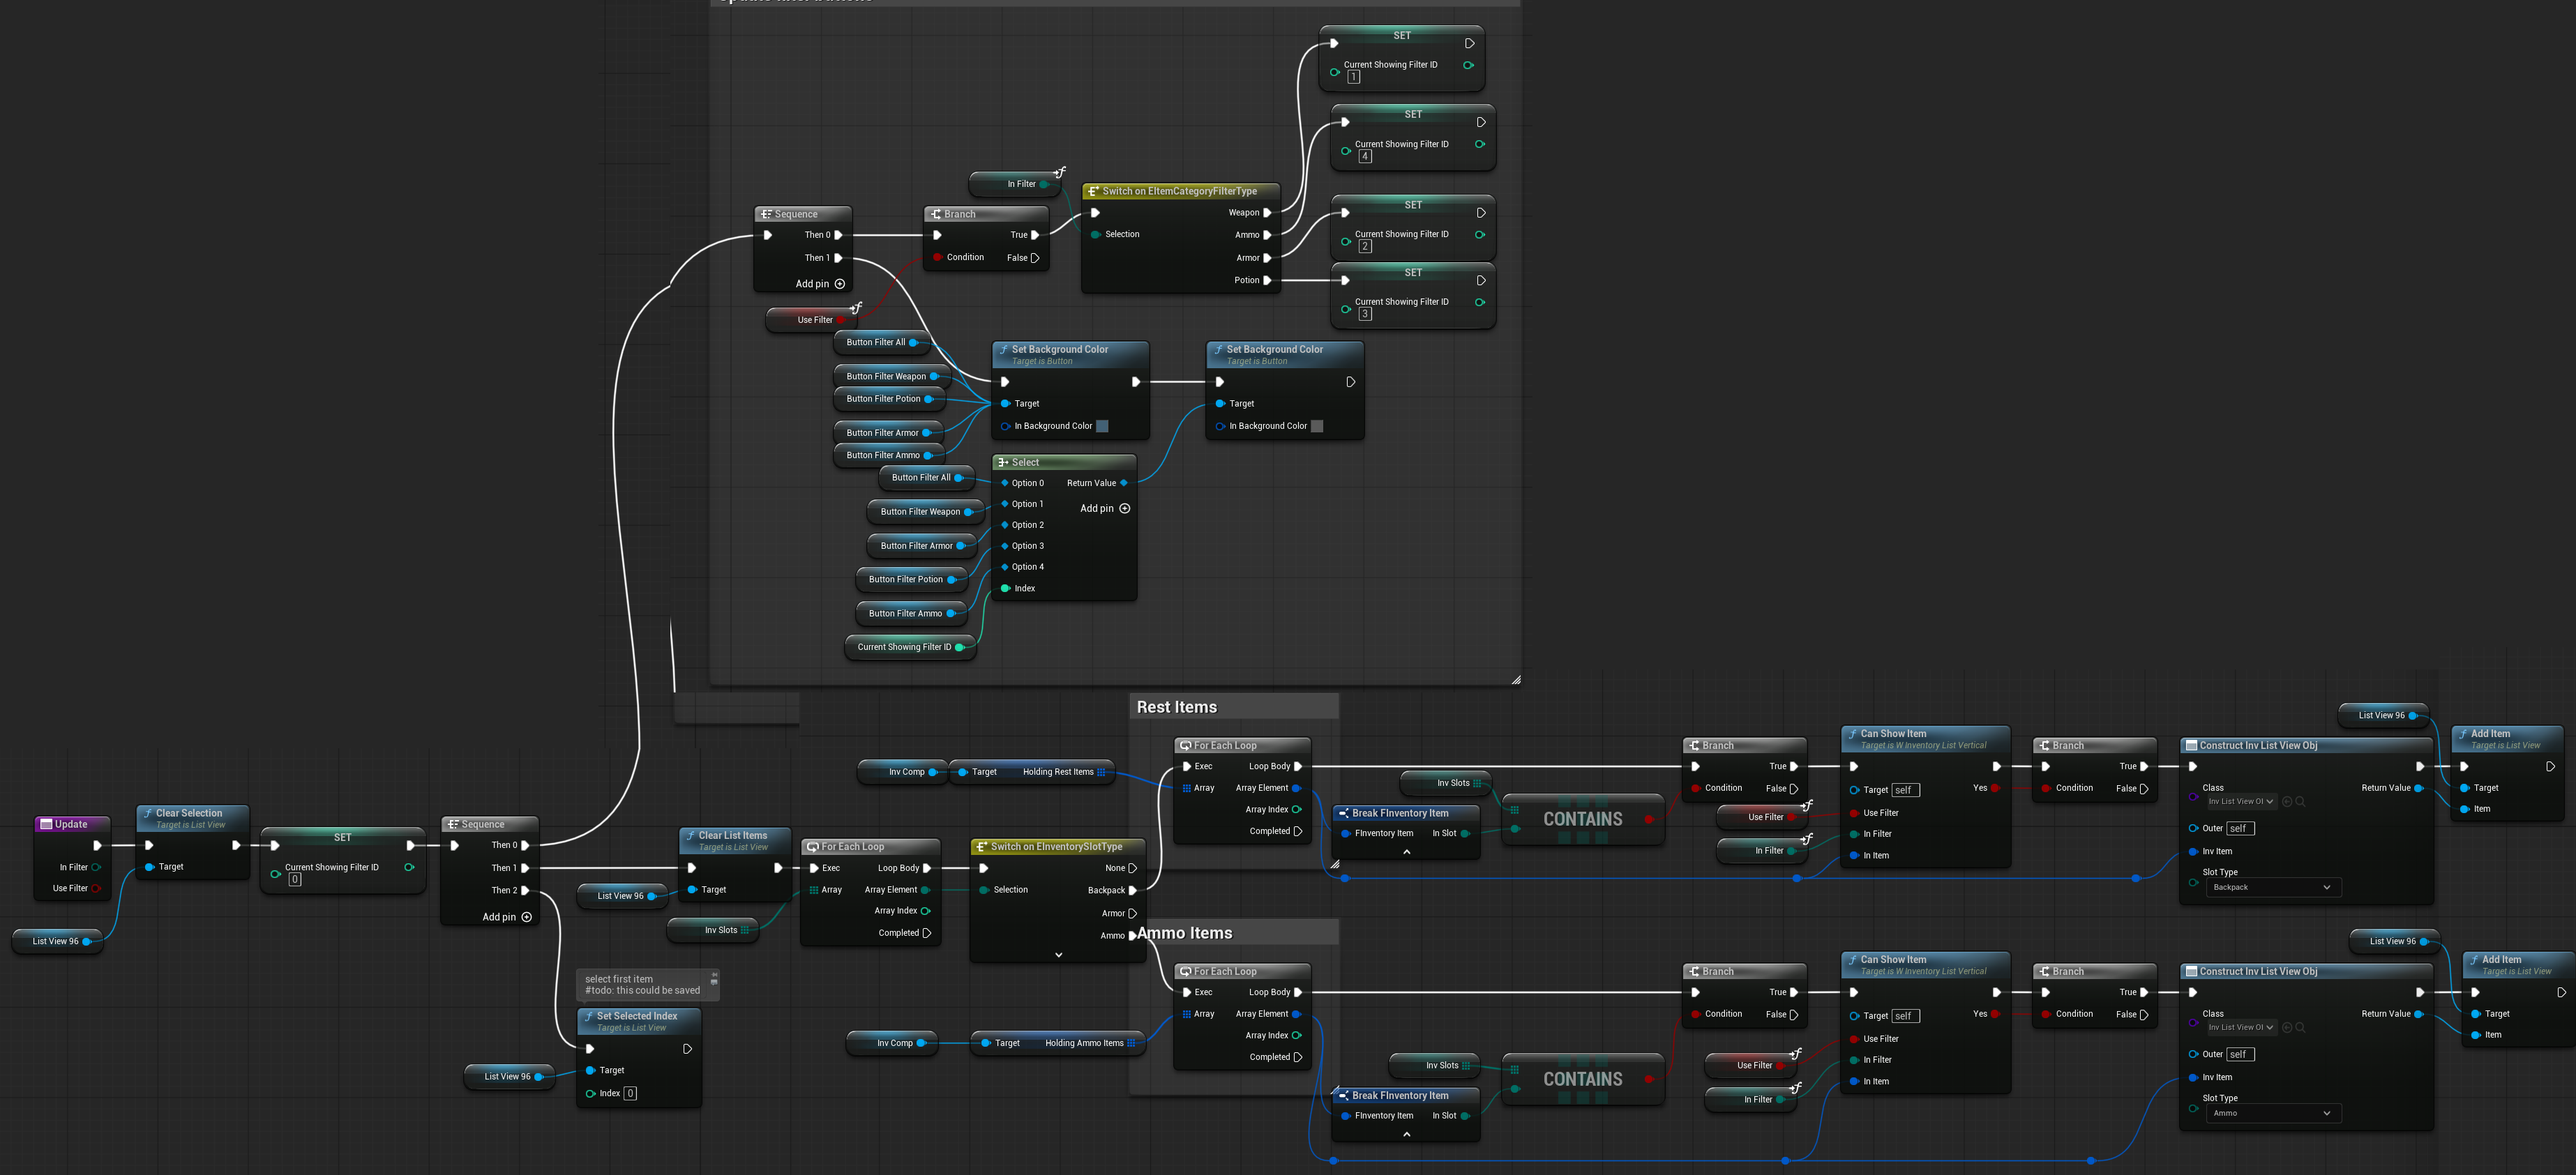
Task: Click the Clear Selection function icon
Action: [x=148, y=813]
